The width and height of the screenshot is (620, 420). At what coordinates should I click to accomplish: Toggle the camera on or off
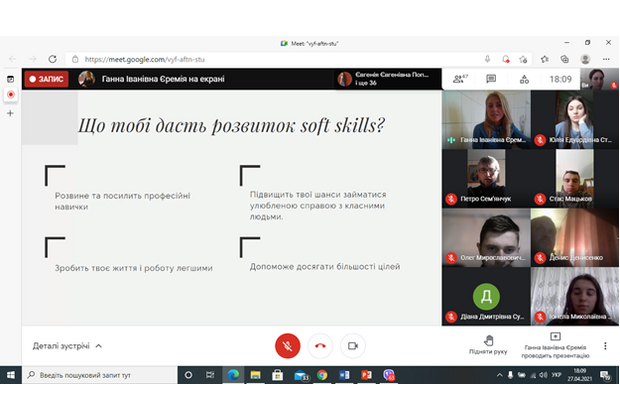point(352,346)
